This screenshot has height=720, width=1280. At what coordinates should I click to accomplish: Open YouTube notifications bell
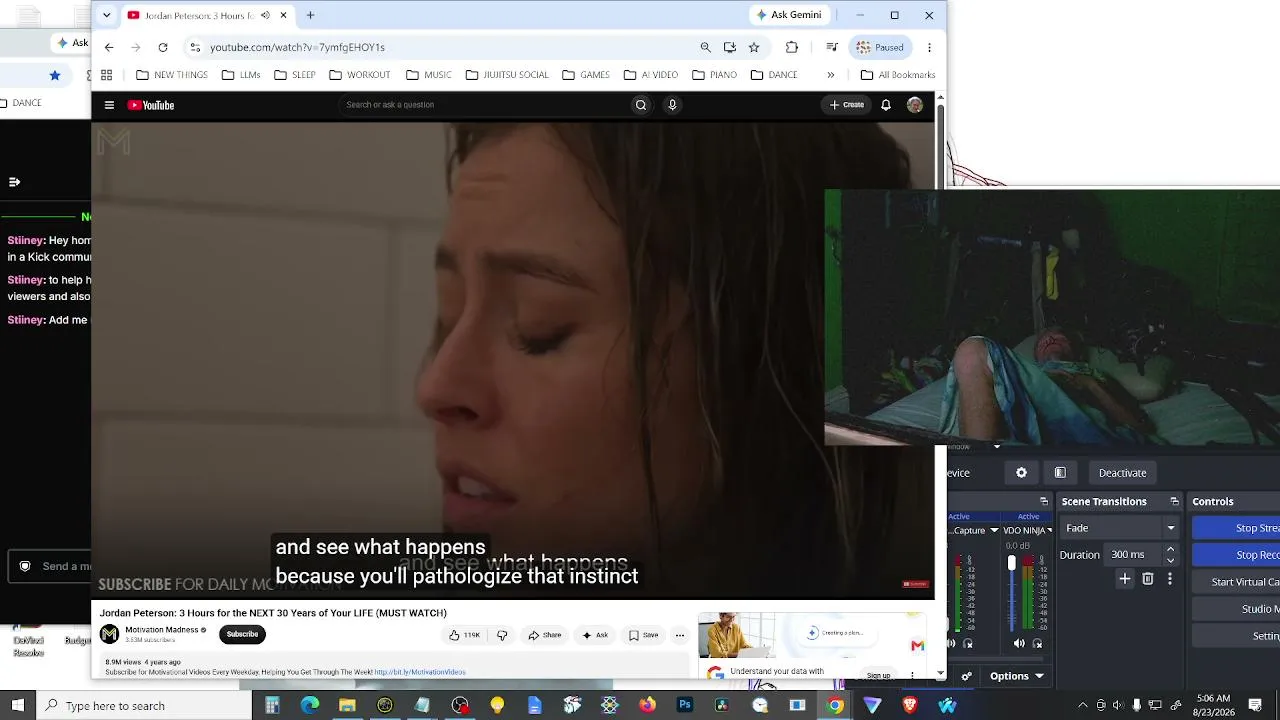click(x=886, y=105)
